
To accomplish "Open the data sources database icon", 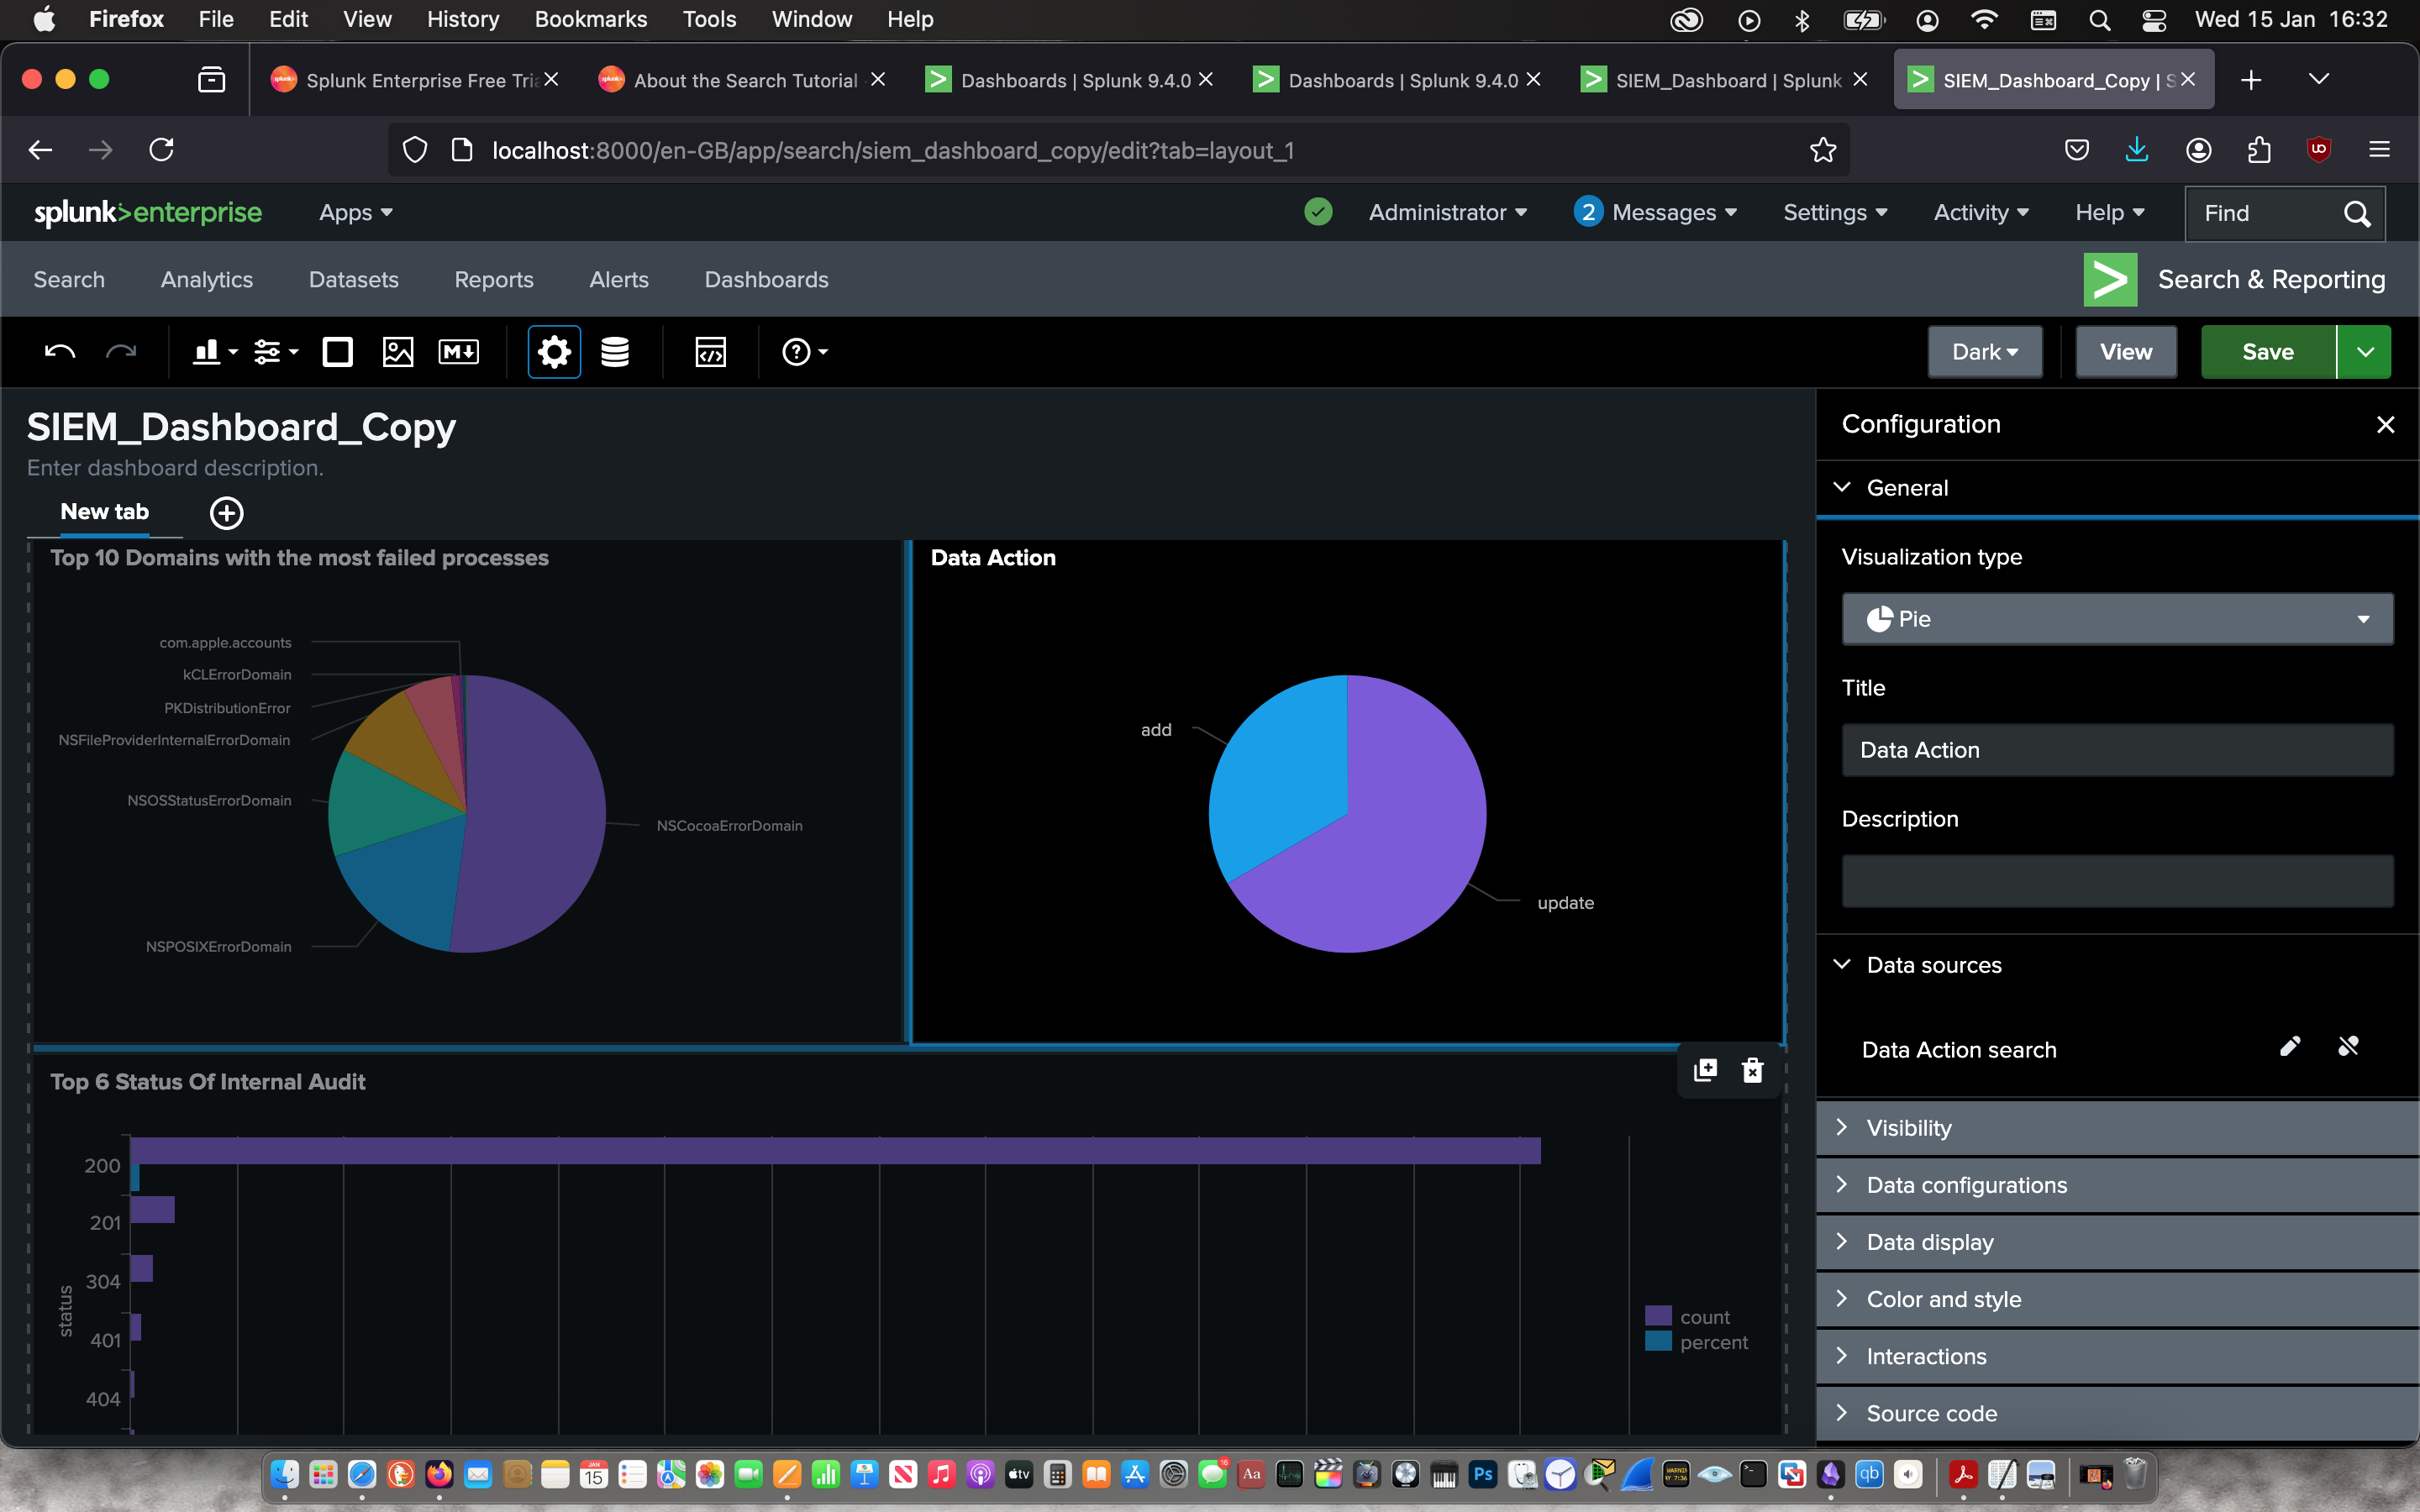I will point(614,352).
